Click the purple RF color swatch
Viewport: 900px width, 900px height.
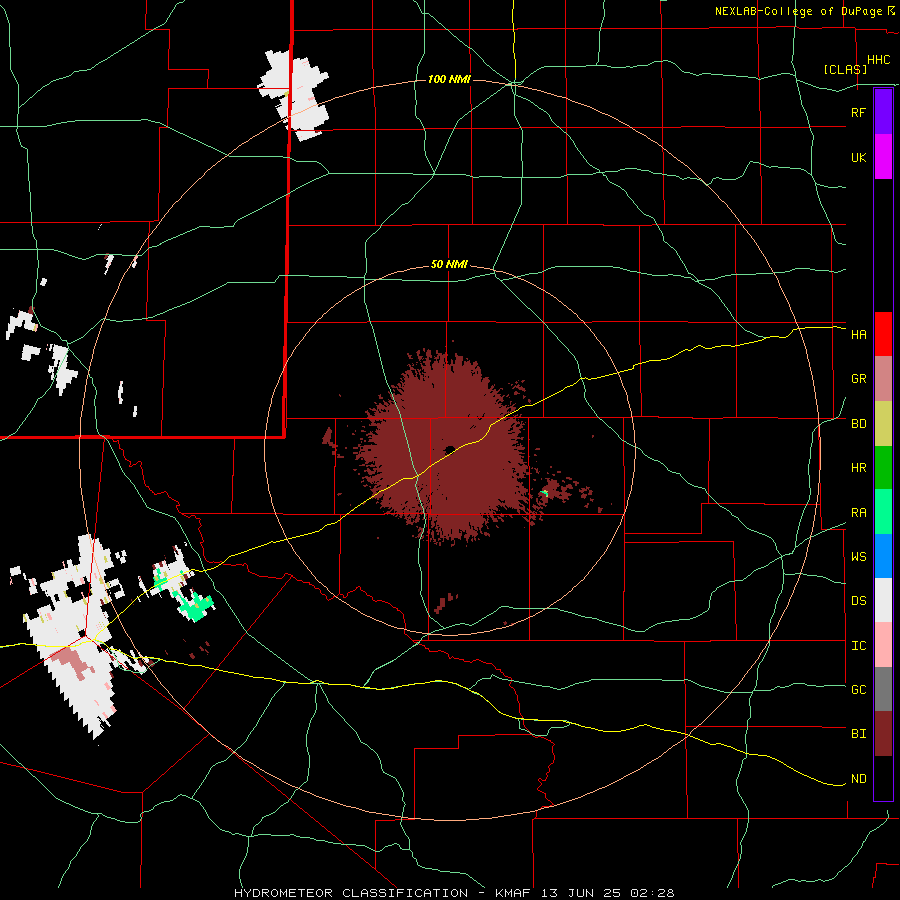point(883,112)
